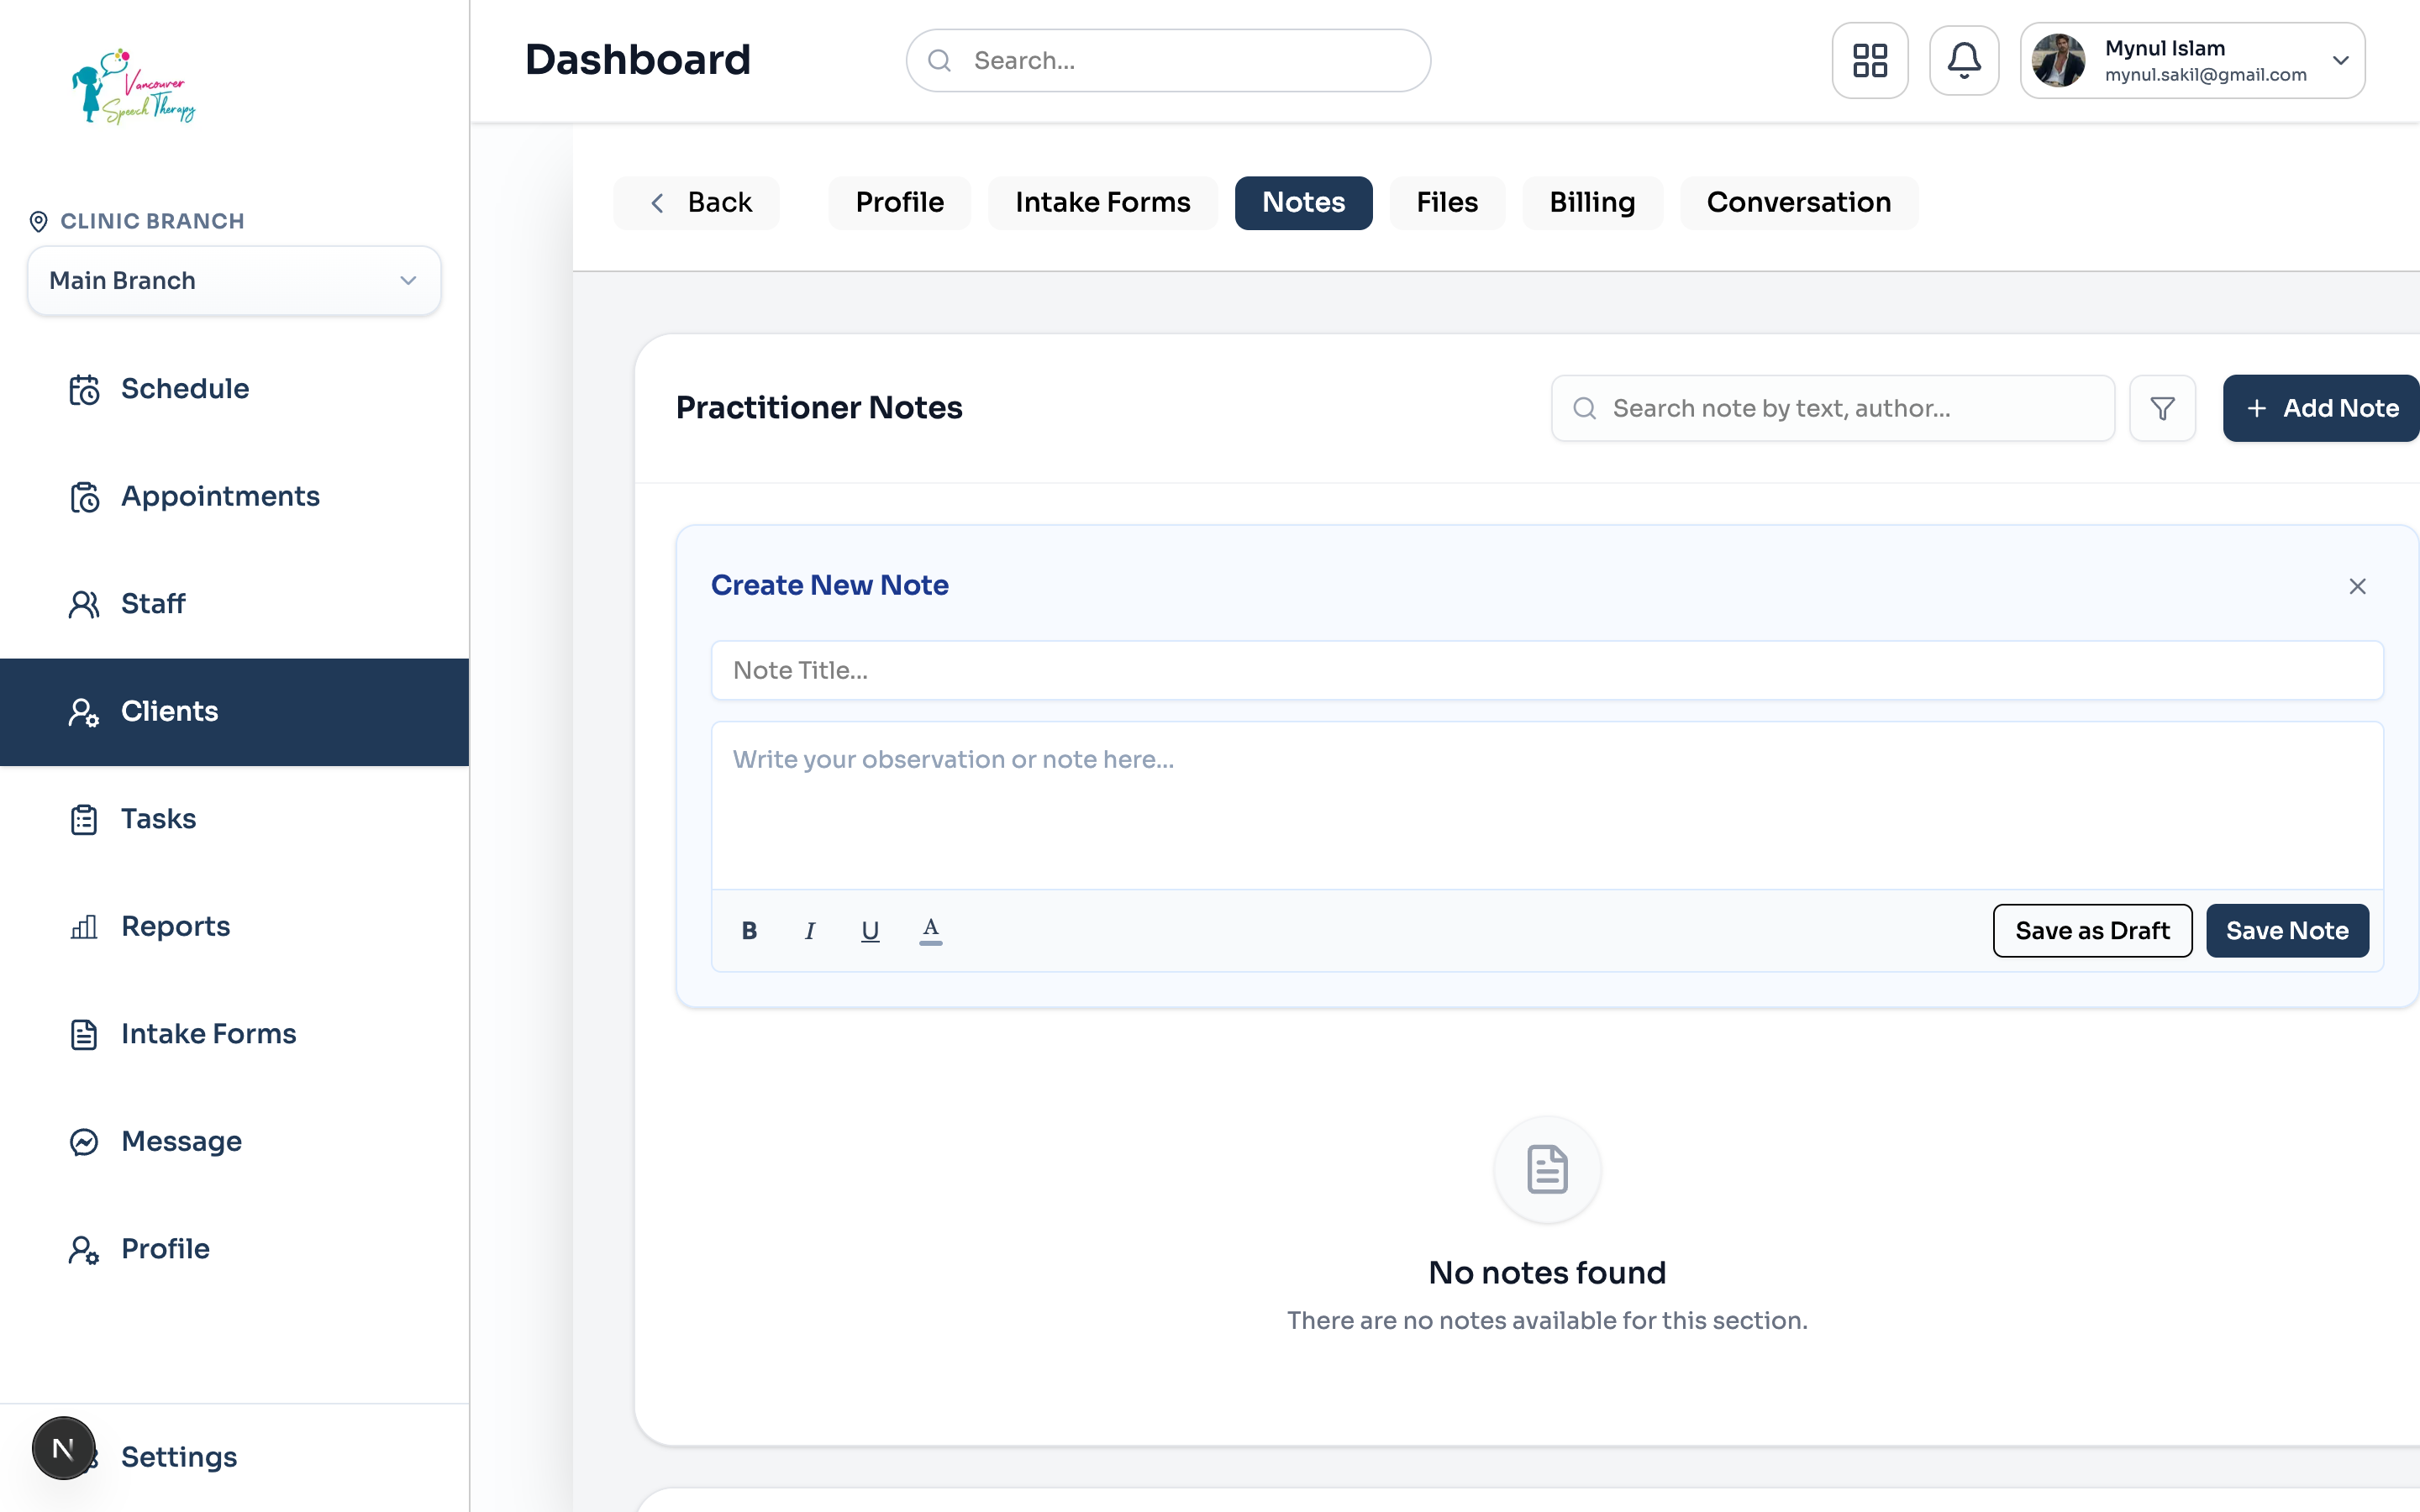Click the user avatar photo

[x=2058, y=61]
